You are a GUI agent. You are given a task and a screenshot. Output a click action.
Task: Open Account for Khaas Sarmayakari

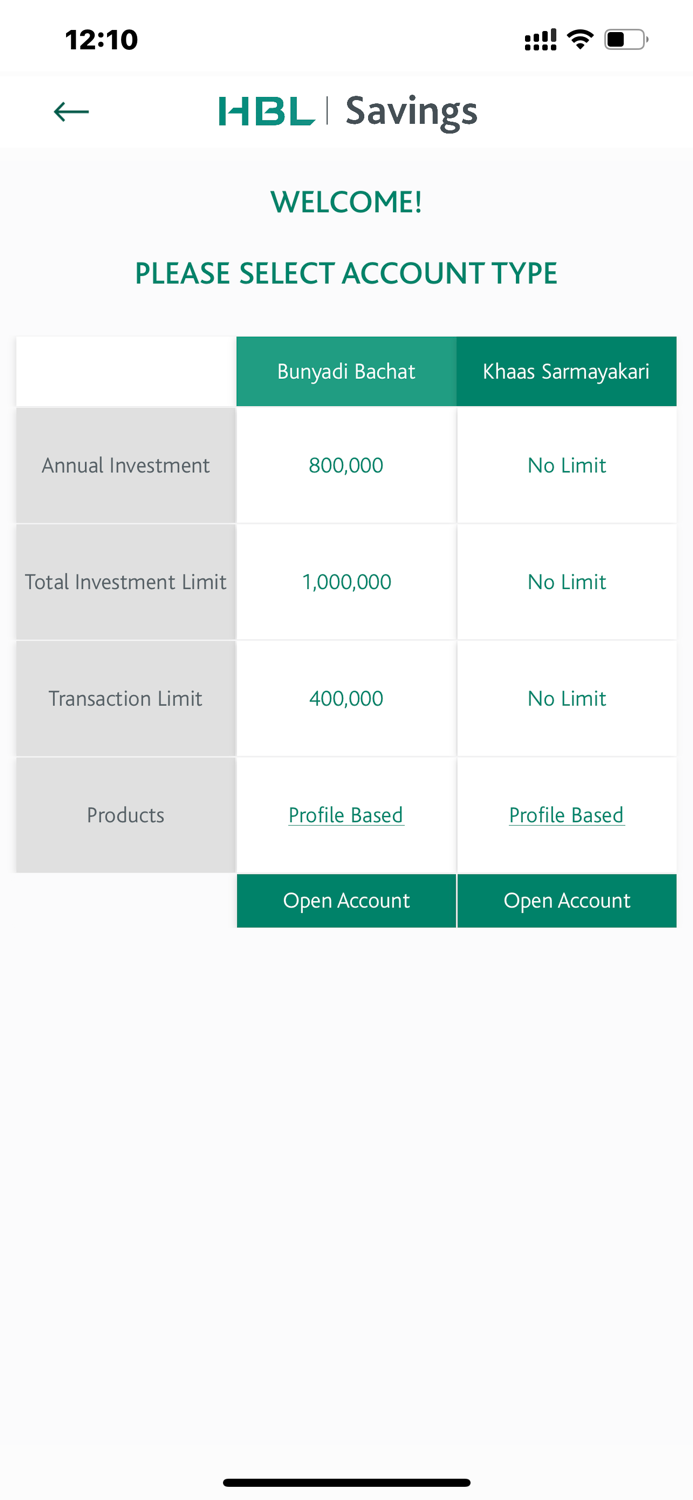pyautogui.click(x=566, y=900)
